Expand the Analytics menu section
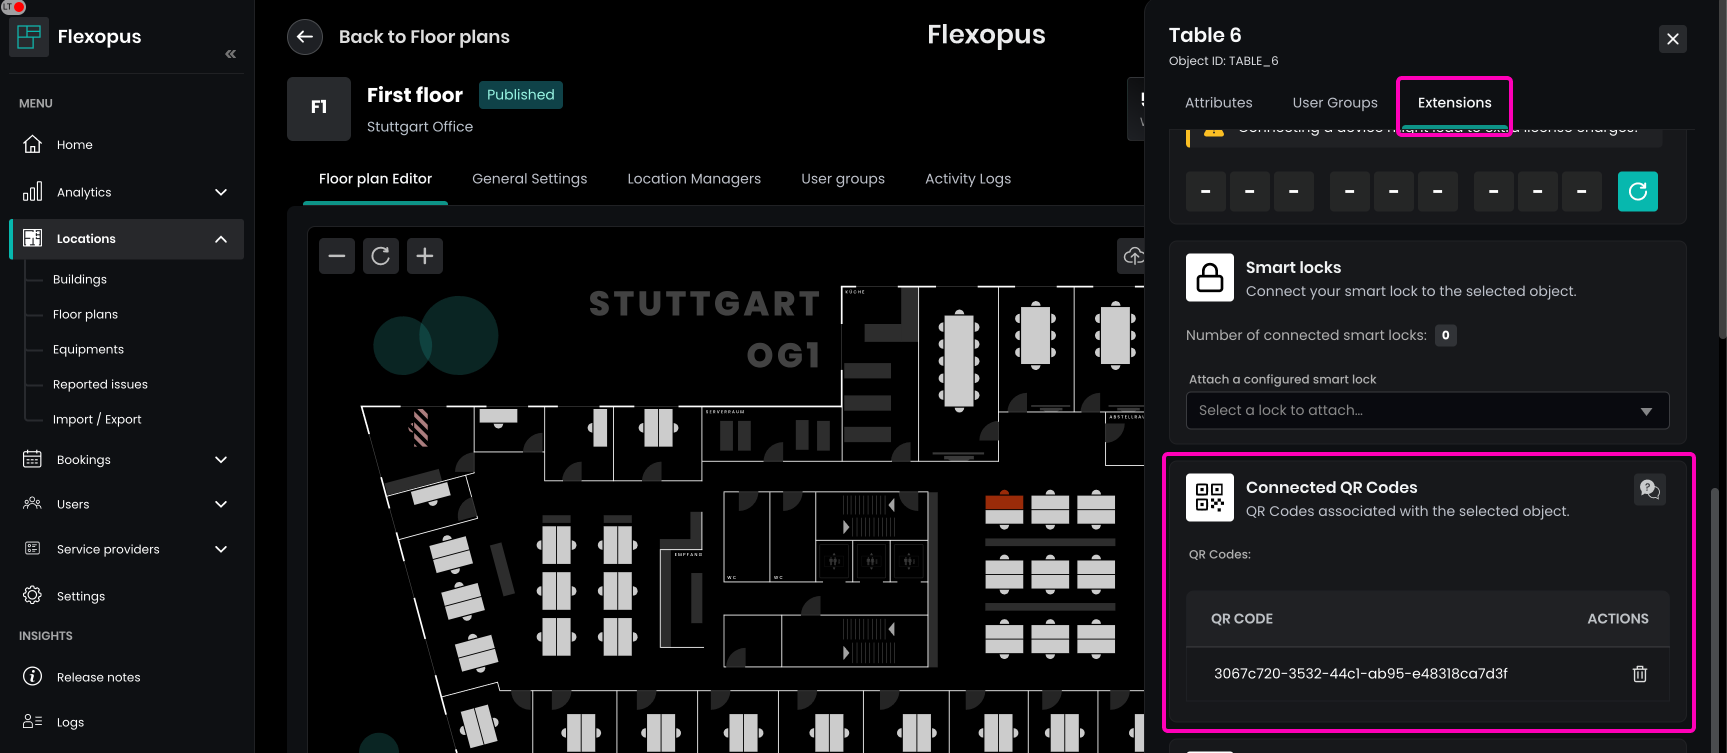Image resolution: width=1727 pixels, height=753 pixels. click(x=221, y=192)
